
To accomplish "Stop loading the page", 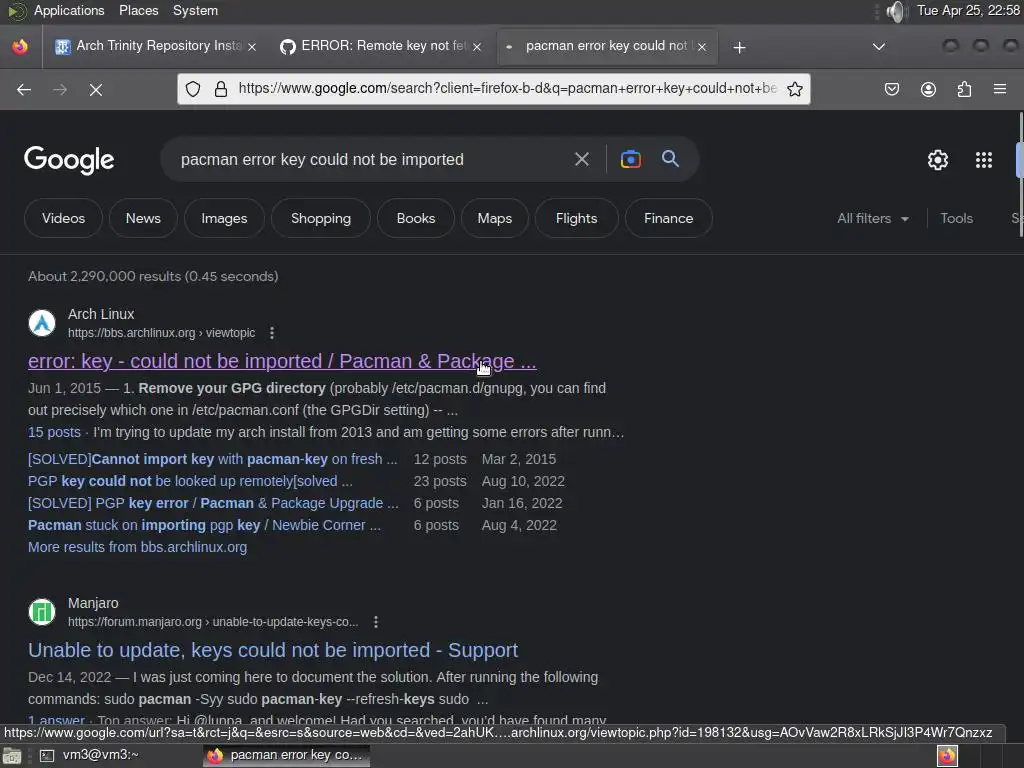I will [x=95, y=89].
